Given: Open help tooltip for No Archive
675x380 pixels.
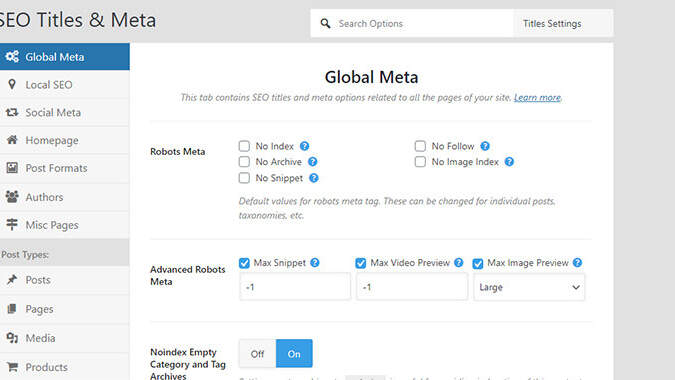Looking at the screenshot, I should [313, 162].
